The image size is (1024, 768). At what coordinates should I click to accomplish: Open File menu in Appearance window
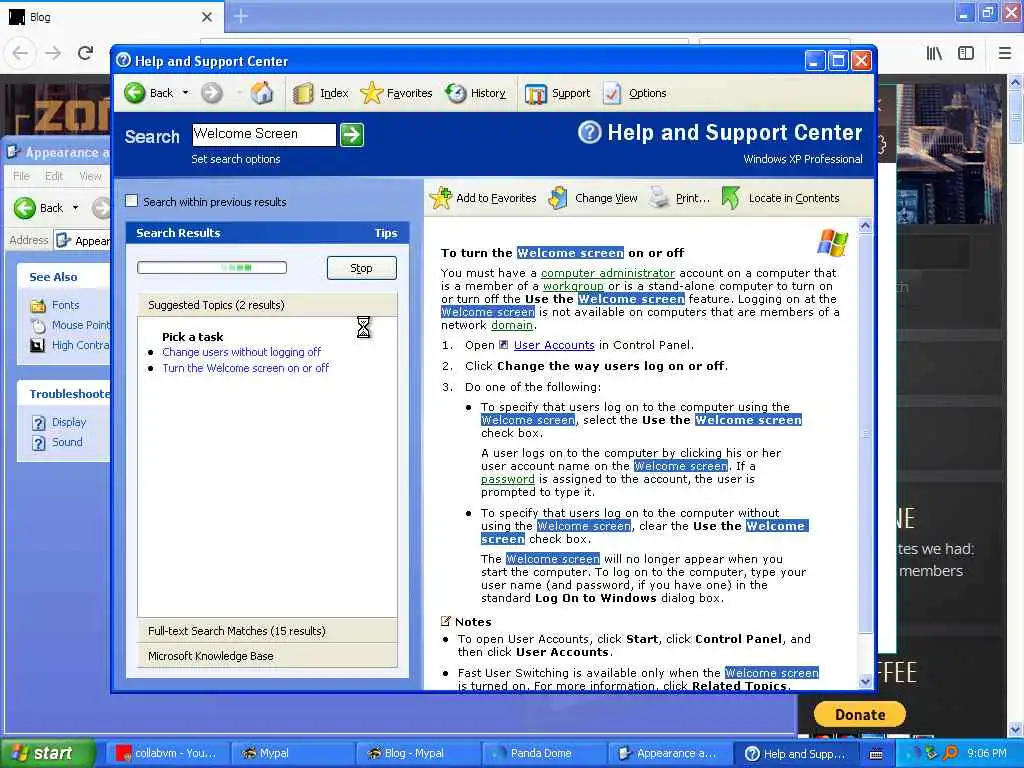pos(21,176)
